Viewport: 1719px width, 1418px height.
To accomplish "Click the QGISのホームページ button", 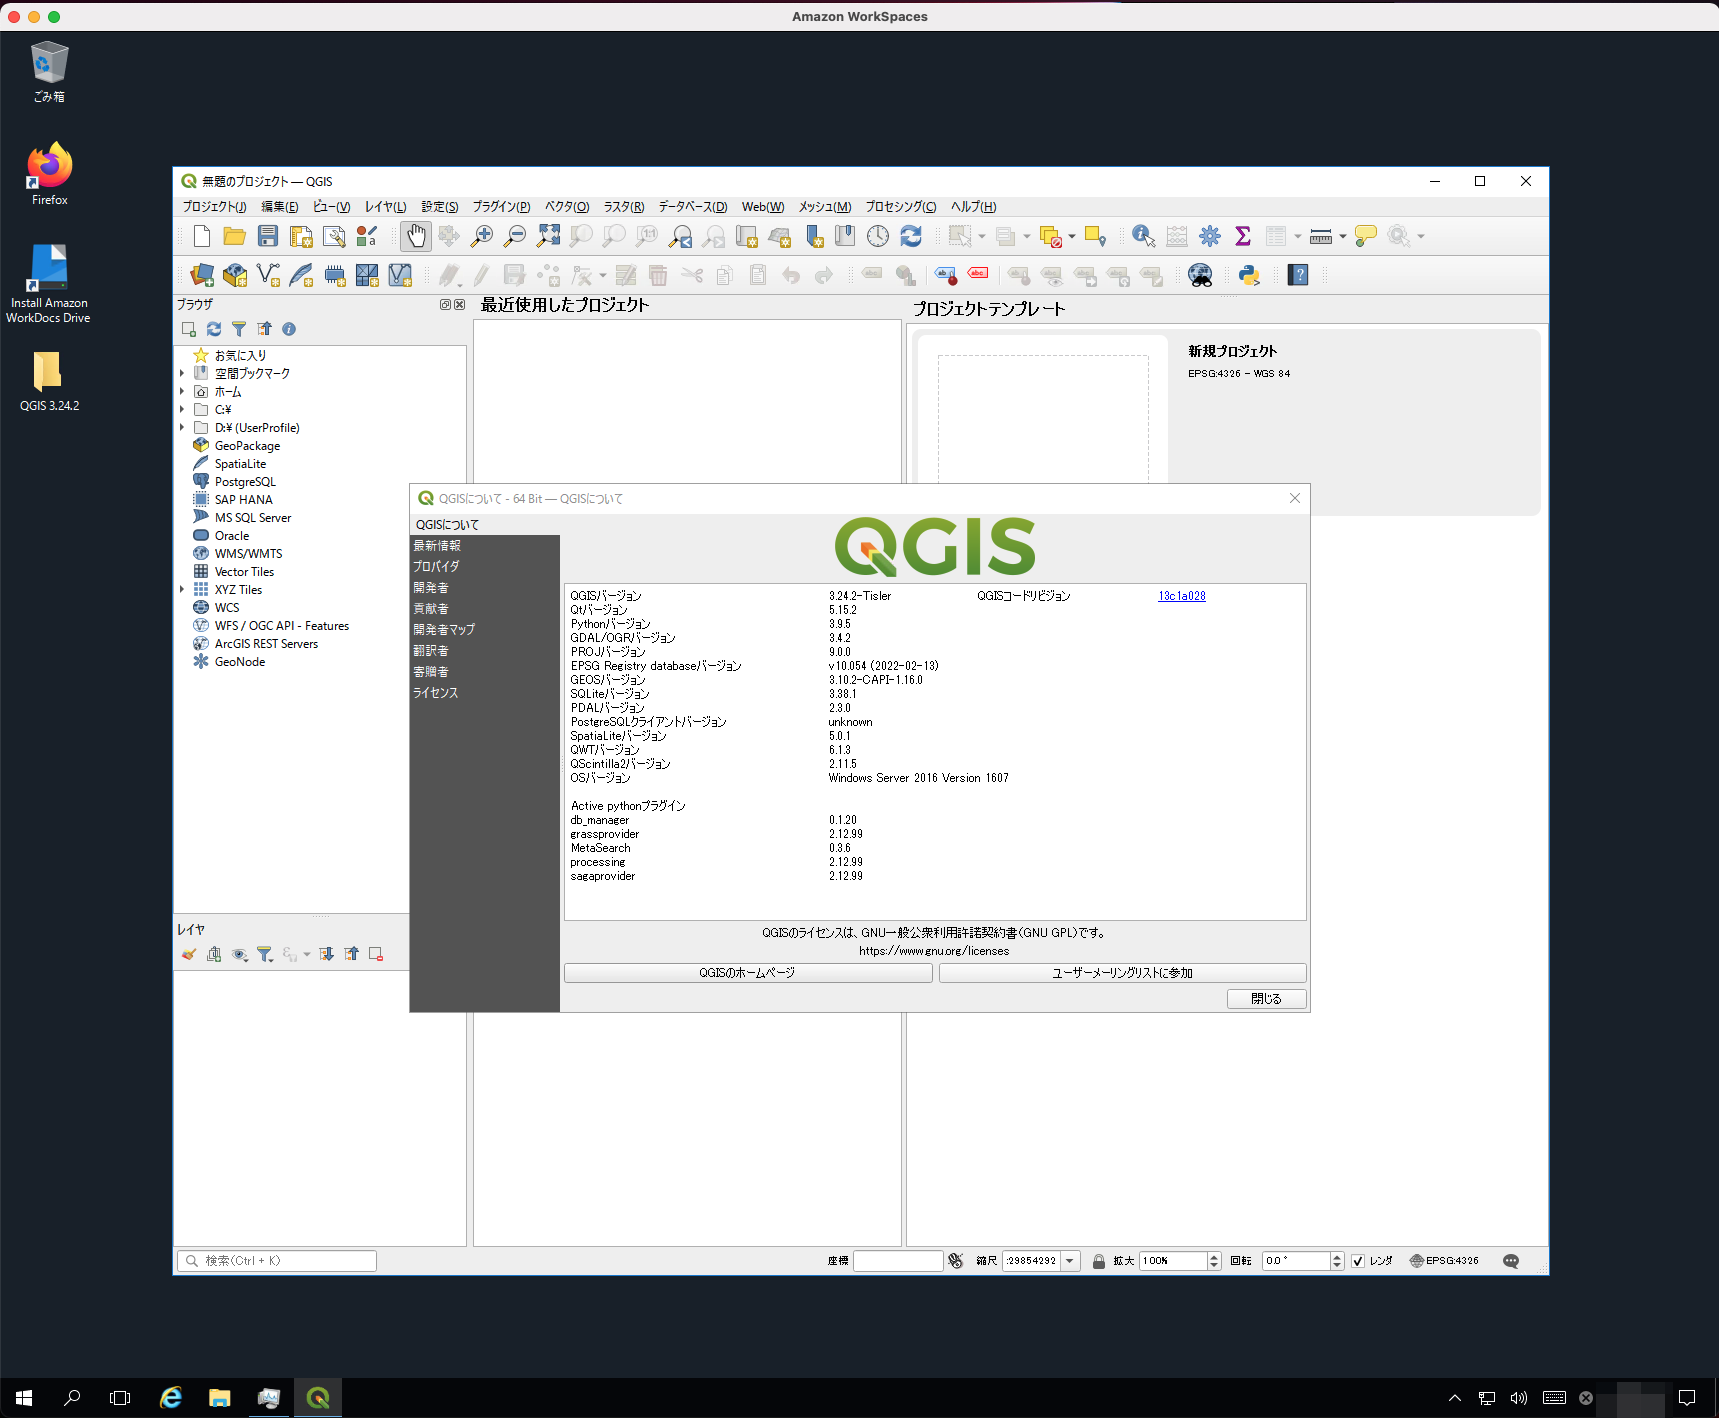I will (748, 973).
